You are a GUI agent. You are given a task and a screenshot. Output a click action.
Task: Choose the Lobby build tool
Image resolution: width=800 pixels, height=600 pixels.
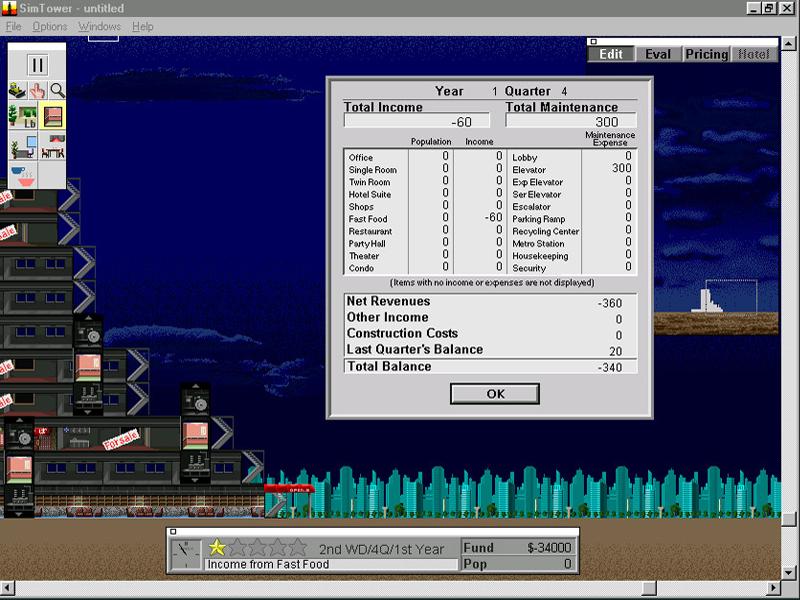tap(22, 115)
